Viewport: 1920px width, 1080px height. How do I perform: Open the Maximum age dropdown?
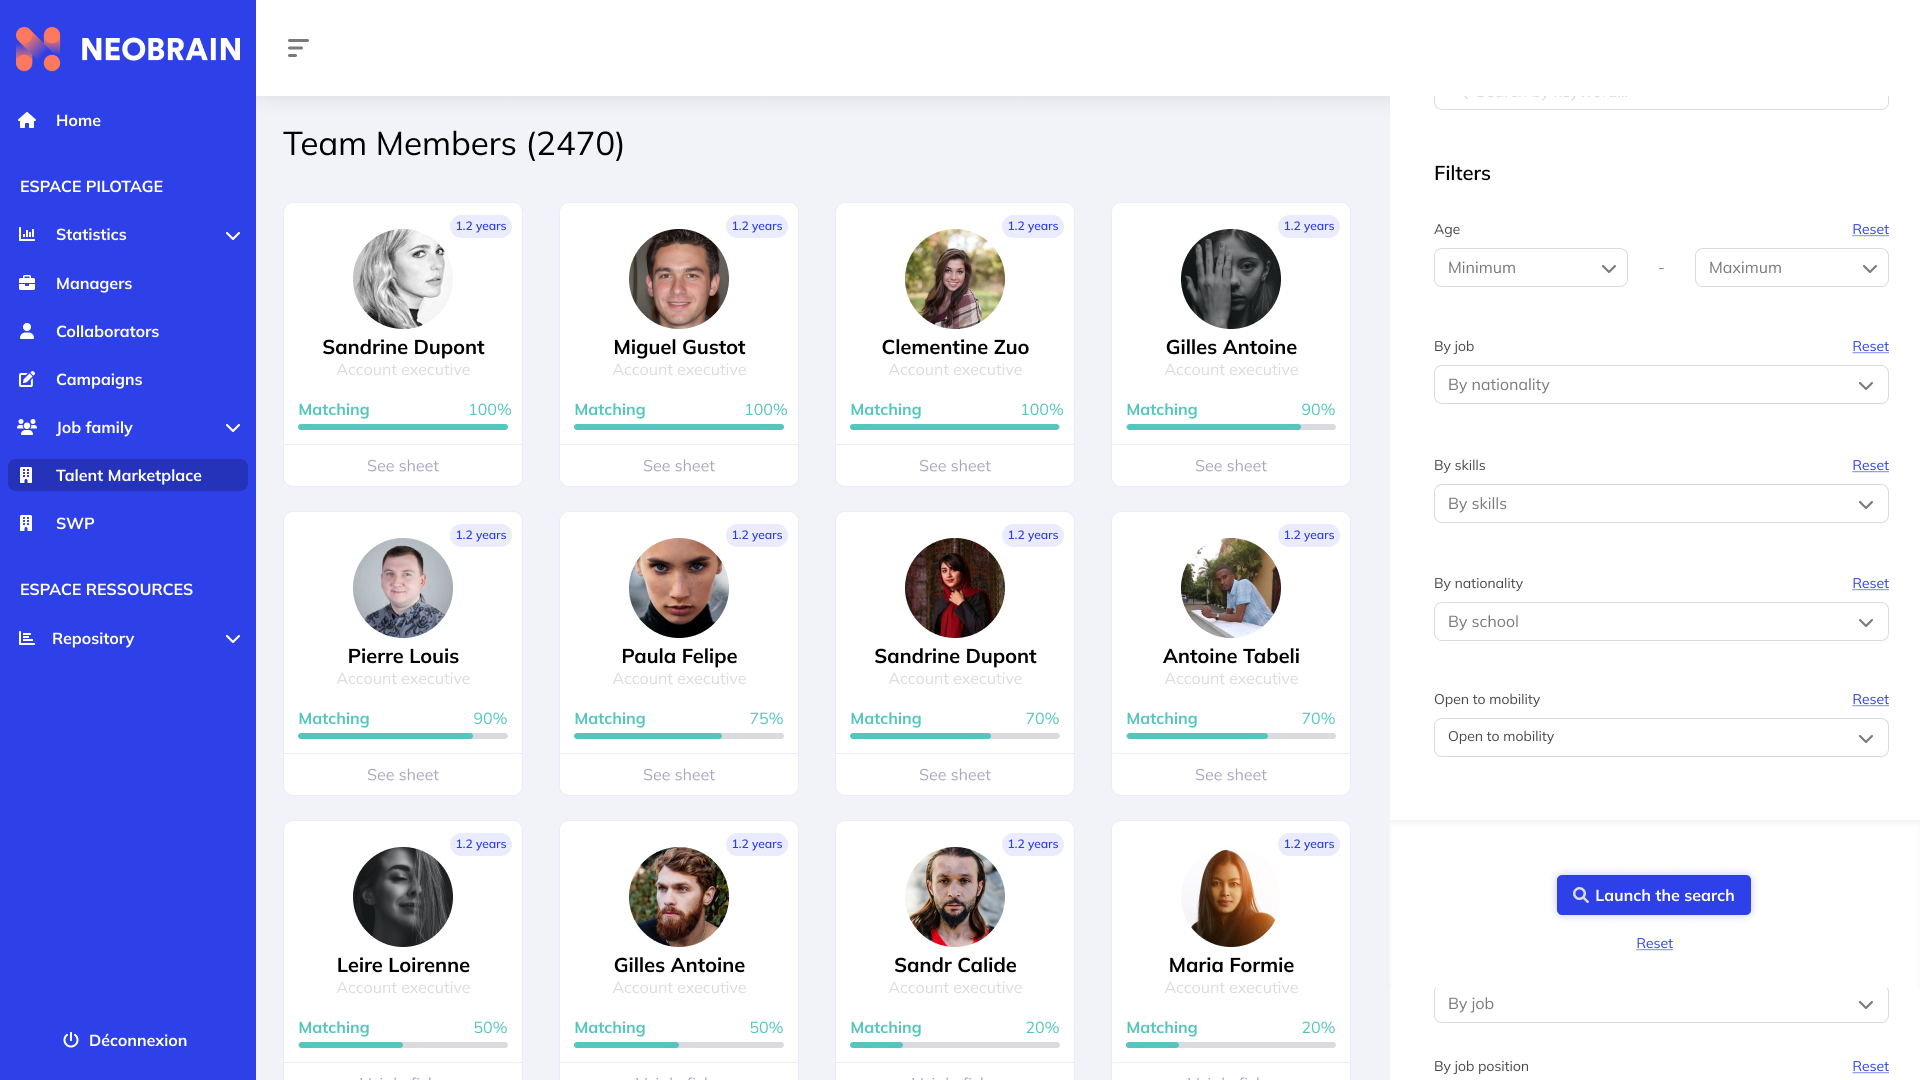pos(1791,268)
